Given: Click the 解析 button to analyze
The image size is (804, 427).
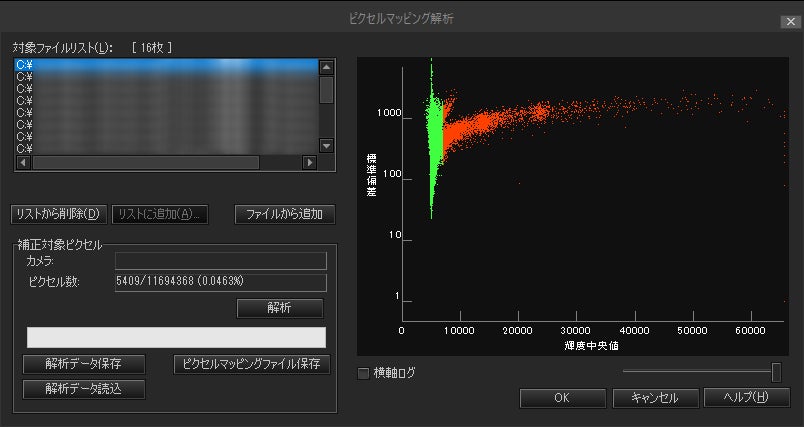Looking at the screenshot, I should (x=280, y=308).
